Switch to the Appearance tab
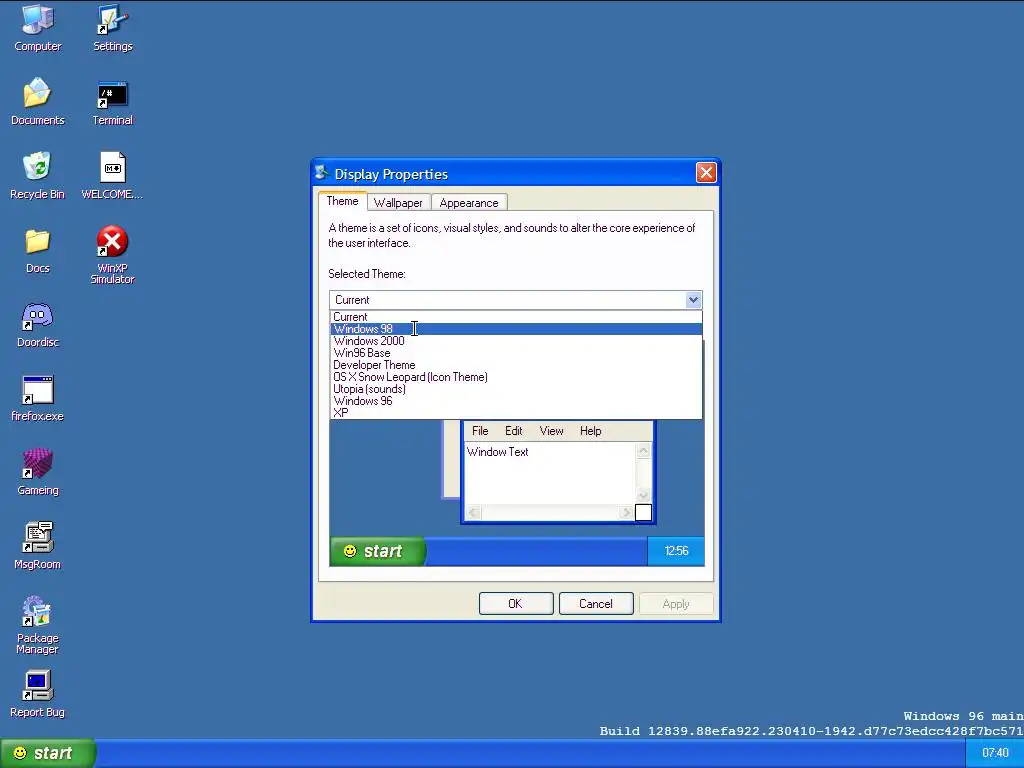Image resolution: width=1024 pixels, height=768 pixels. click(x=468, y=202)
